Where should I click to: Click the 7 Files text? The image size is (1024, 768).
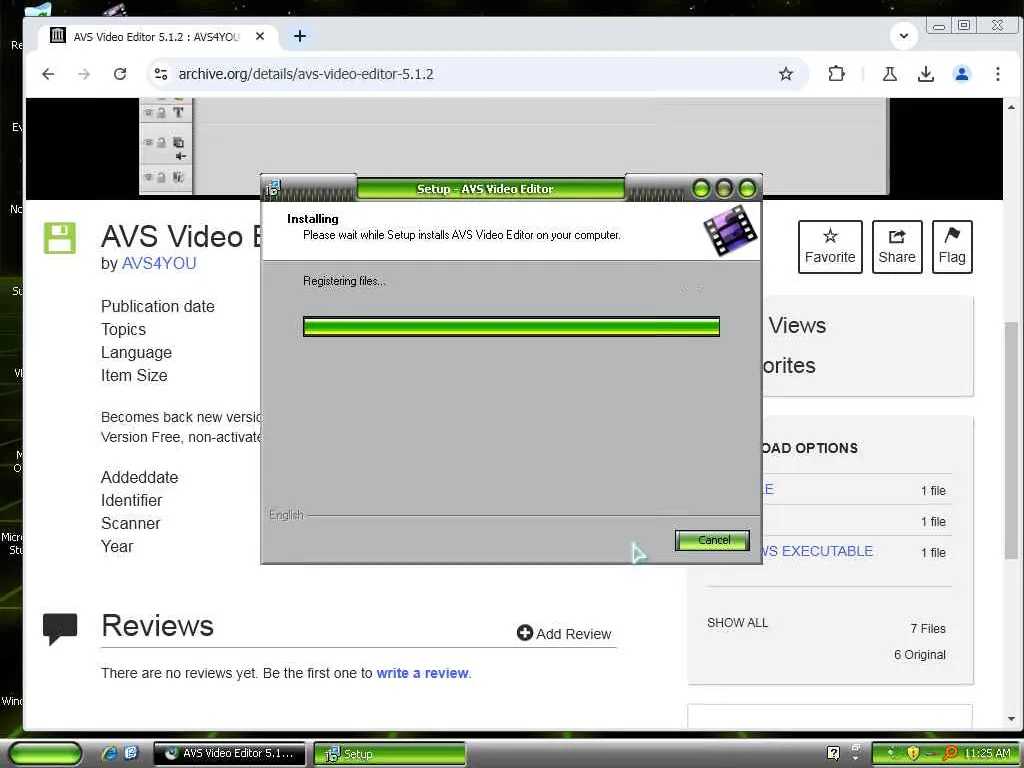coord(928,628)
